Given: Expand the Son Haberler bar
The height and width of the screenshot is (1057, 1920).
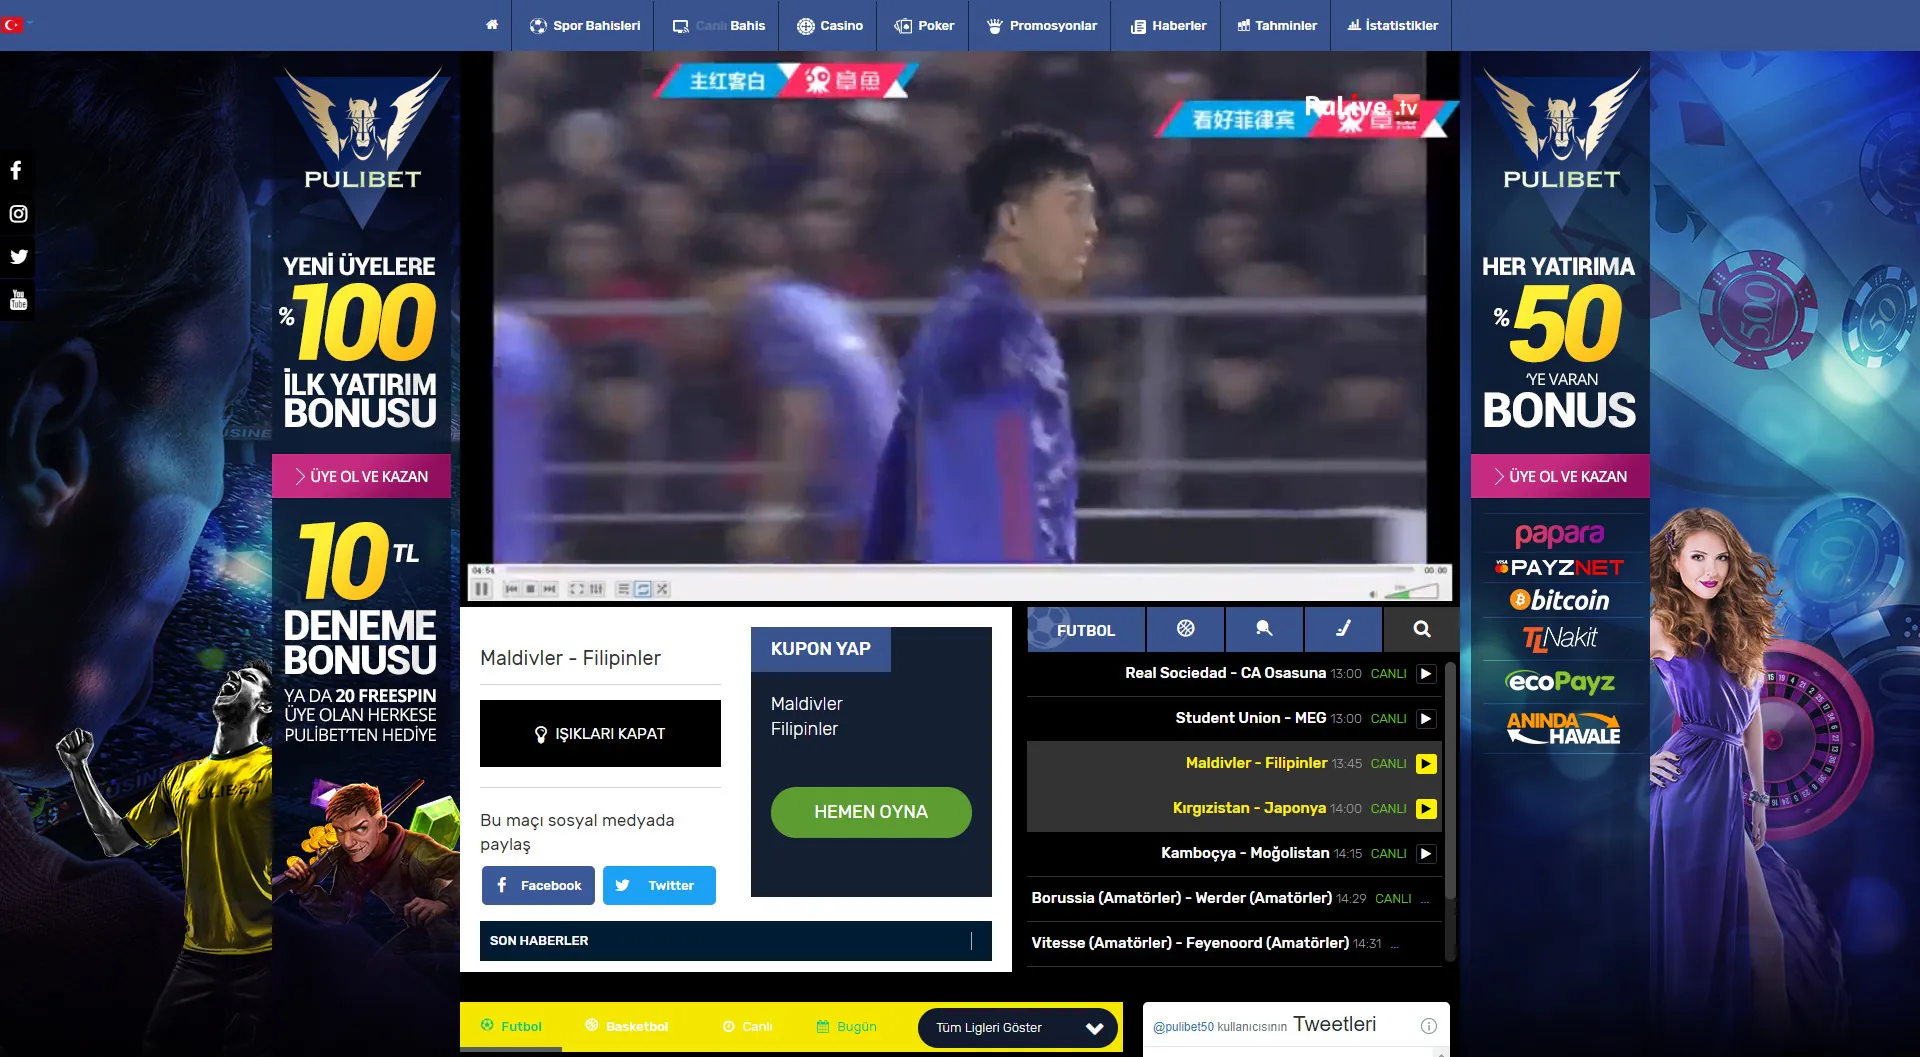Looking at the screenshot, I should 735,941.
